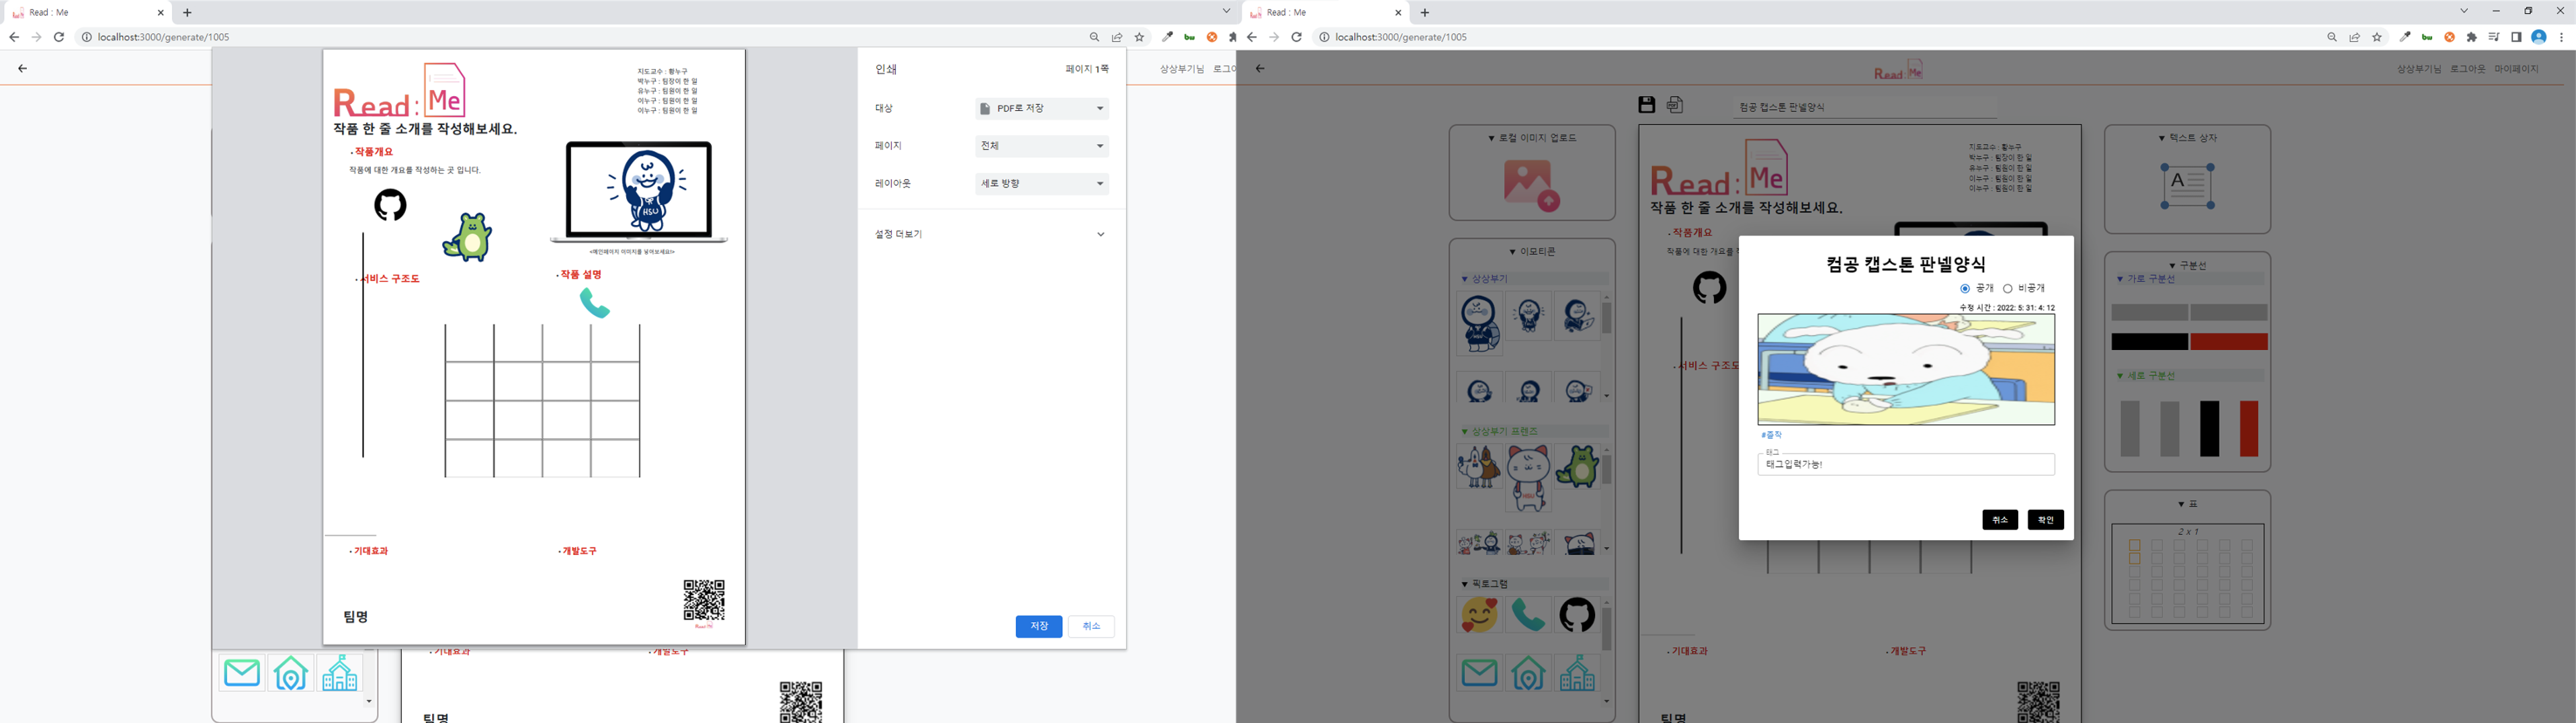Click the floppy-disk save icon above the canvas
This screenshot has height=723, width=2576.
pos(1646,105)
